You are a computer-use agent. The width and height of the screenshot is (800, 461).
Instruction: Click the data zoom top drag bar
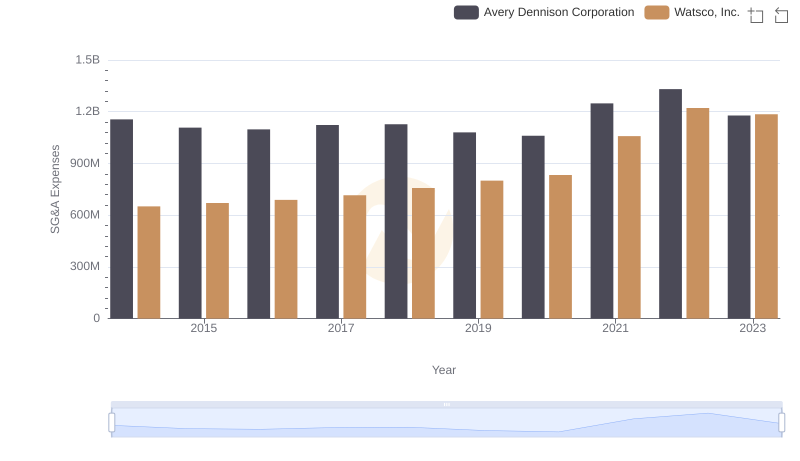(x=446, y=404)
